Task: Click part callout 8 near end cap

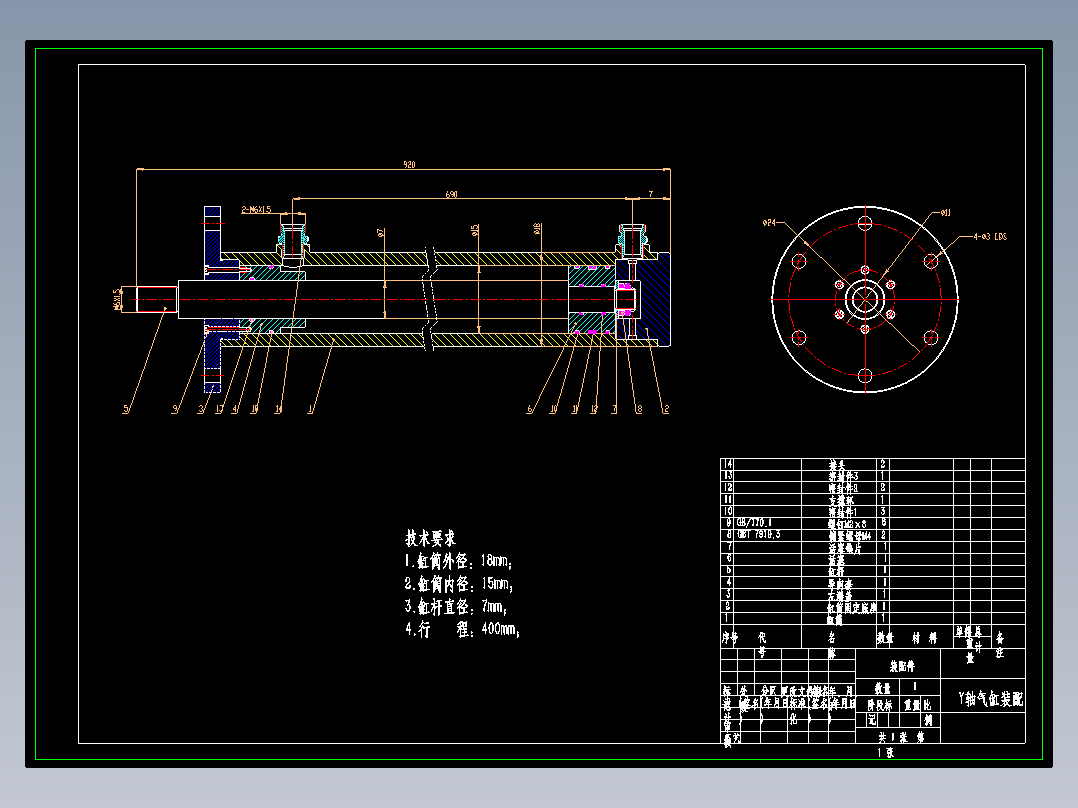Action: (639, 409)
